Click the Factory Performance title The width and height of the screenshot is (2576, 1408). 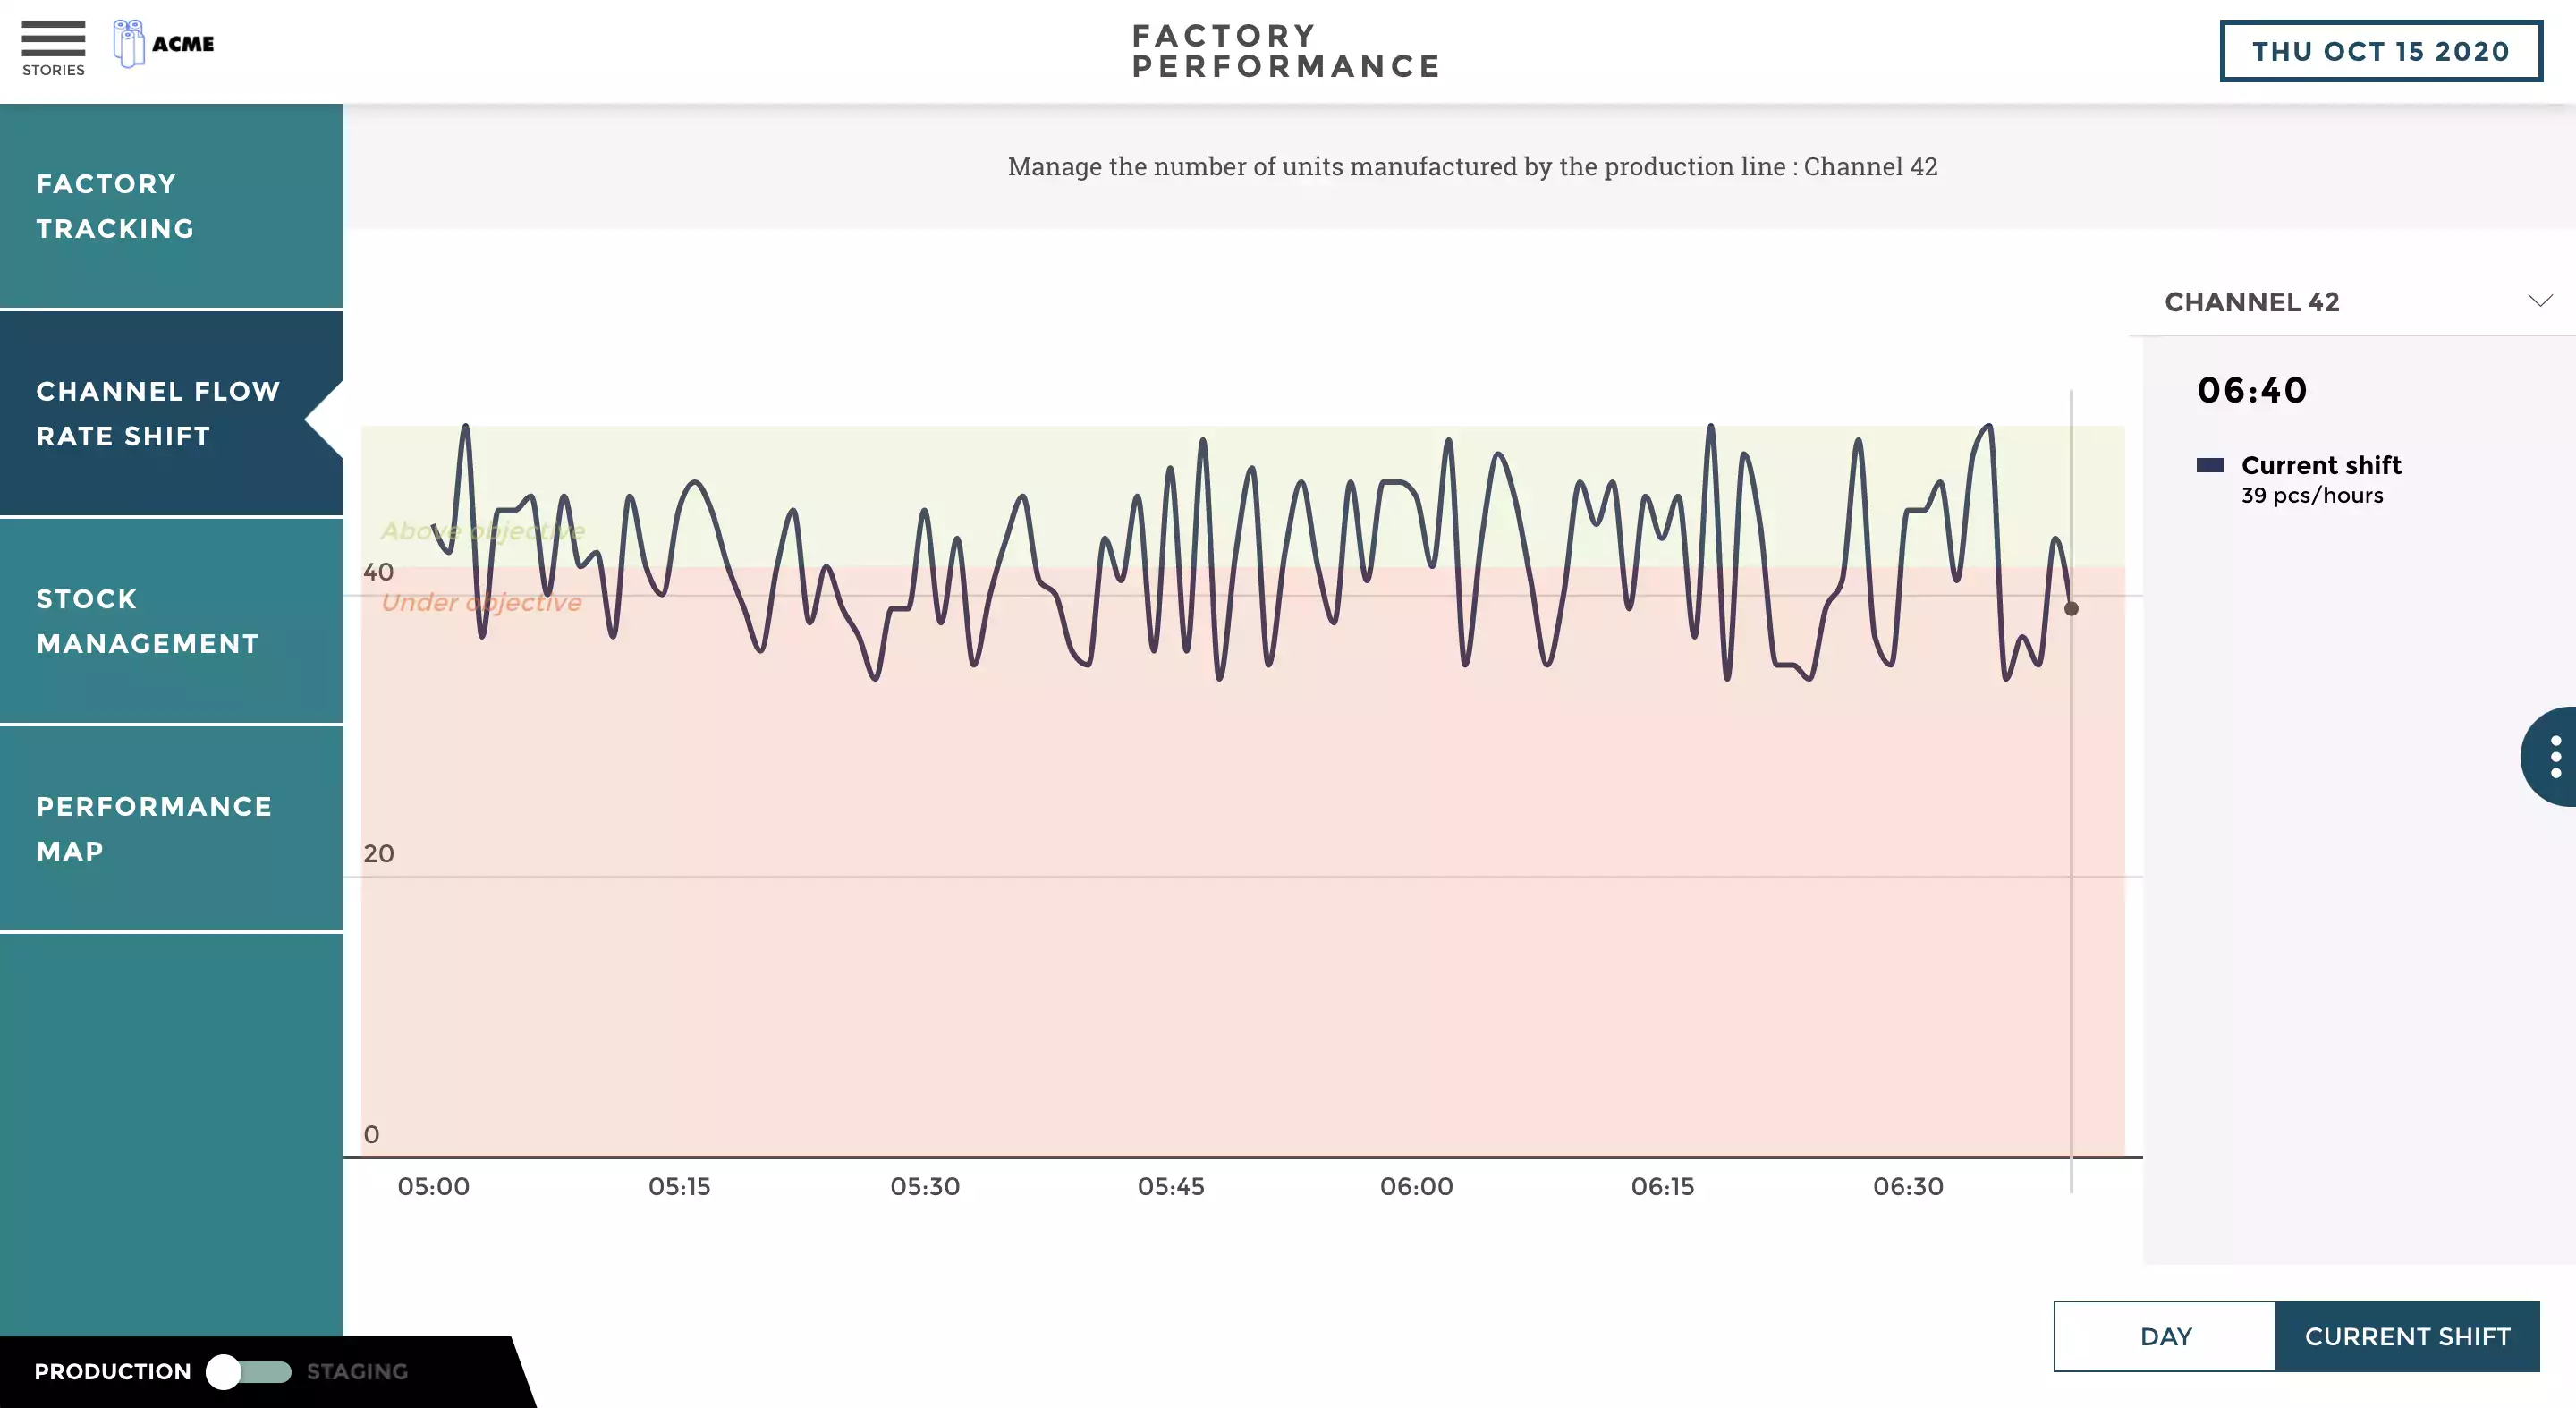[1286, 51]
